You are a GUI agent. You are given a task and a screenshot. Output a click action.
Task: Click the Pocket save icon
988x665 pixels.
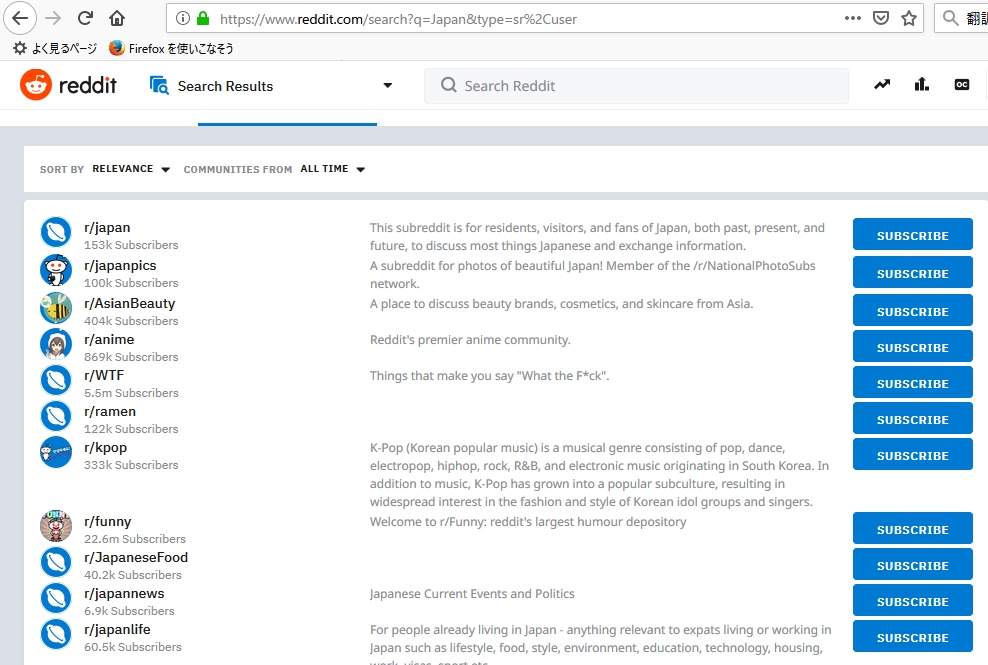(x=881, y=18)
